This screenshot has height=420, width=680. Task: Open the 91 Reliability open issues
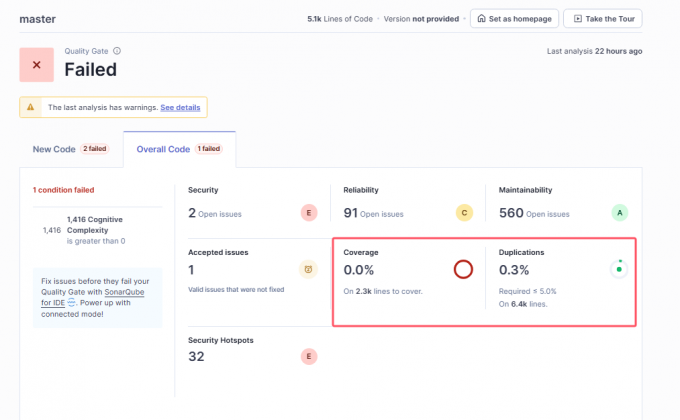351,212
